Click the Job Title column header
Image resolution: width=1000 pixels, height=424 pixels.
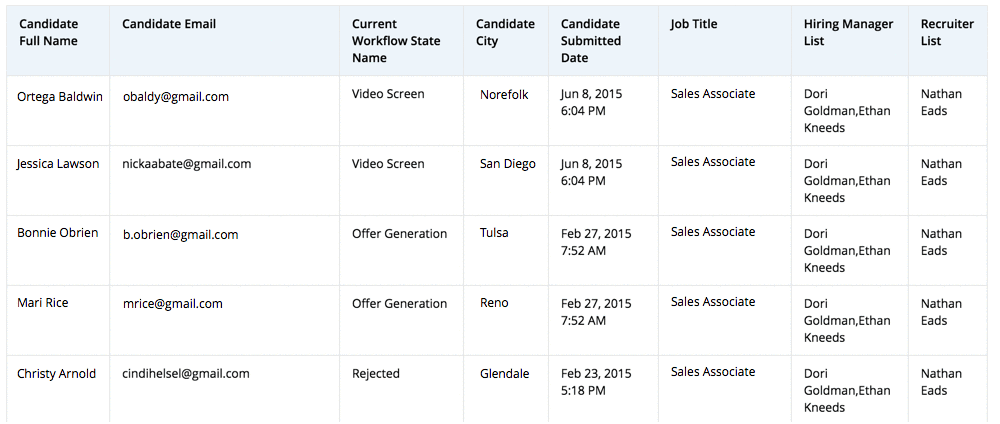click(x=694, y=24)
